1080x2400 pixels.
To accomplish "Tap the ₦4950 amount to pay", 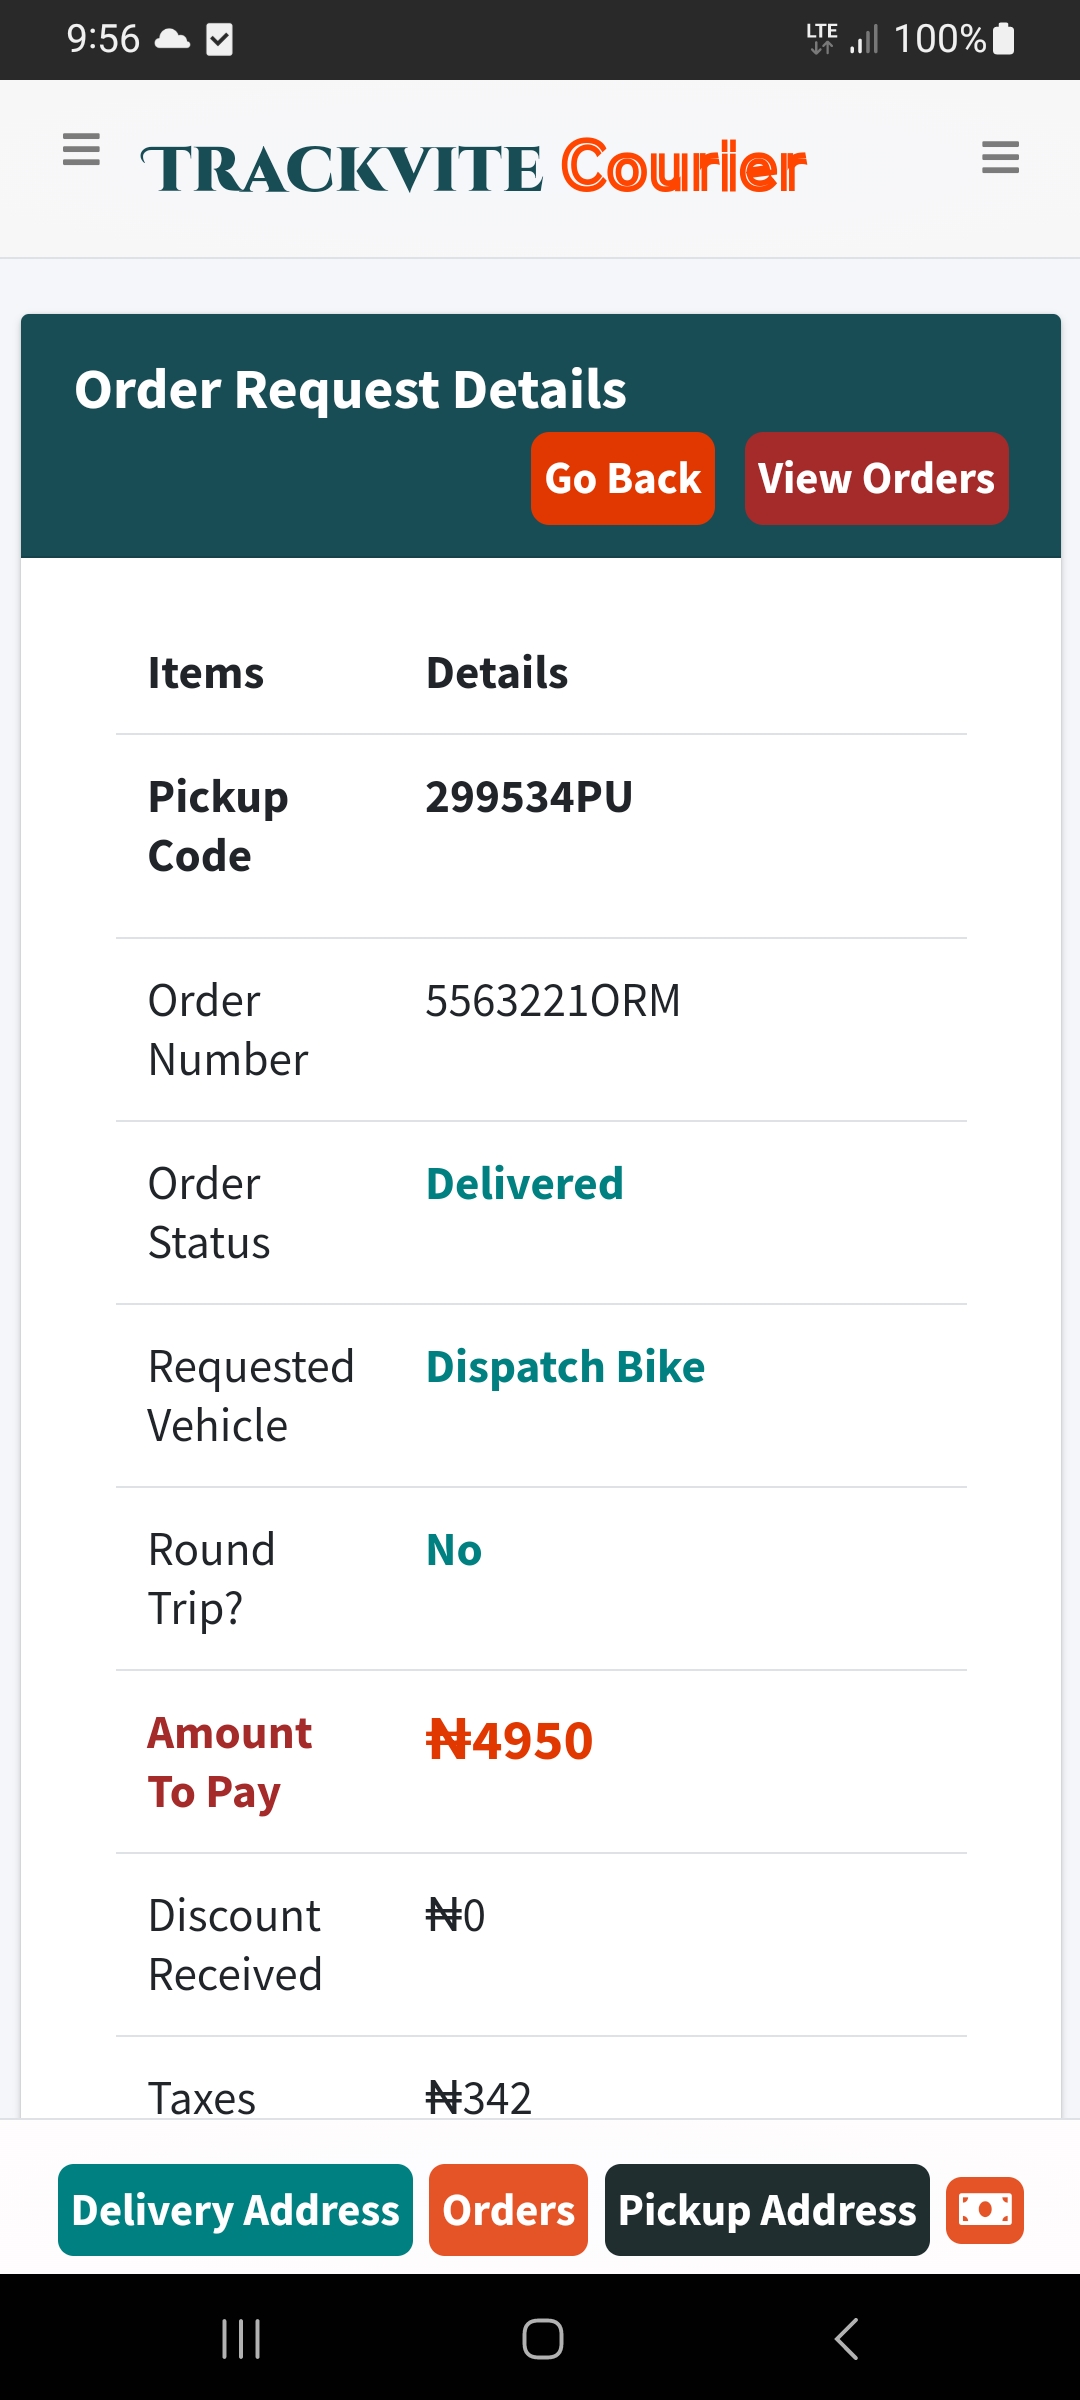I will [x=509, y=1741].
